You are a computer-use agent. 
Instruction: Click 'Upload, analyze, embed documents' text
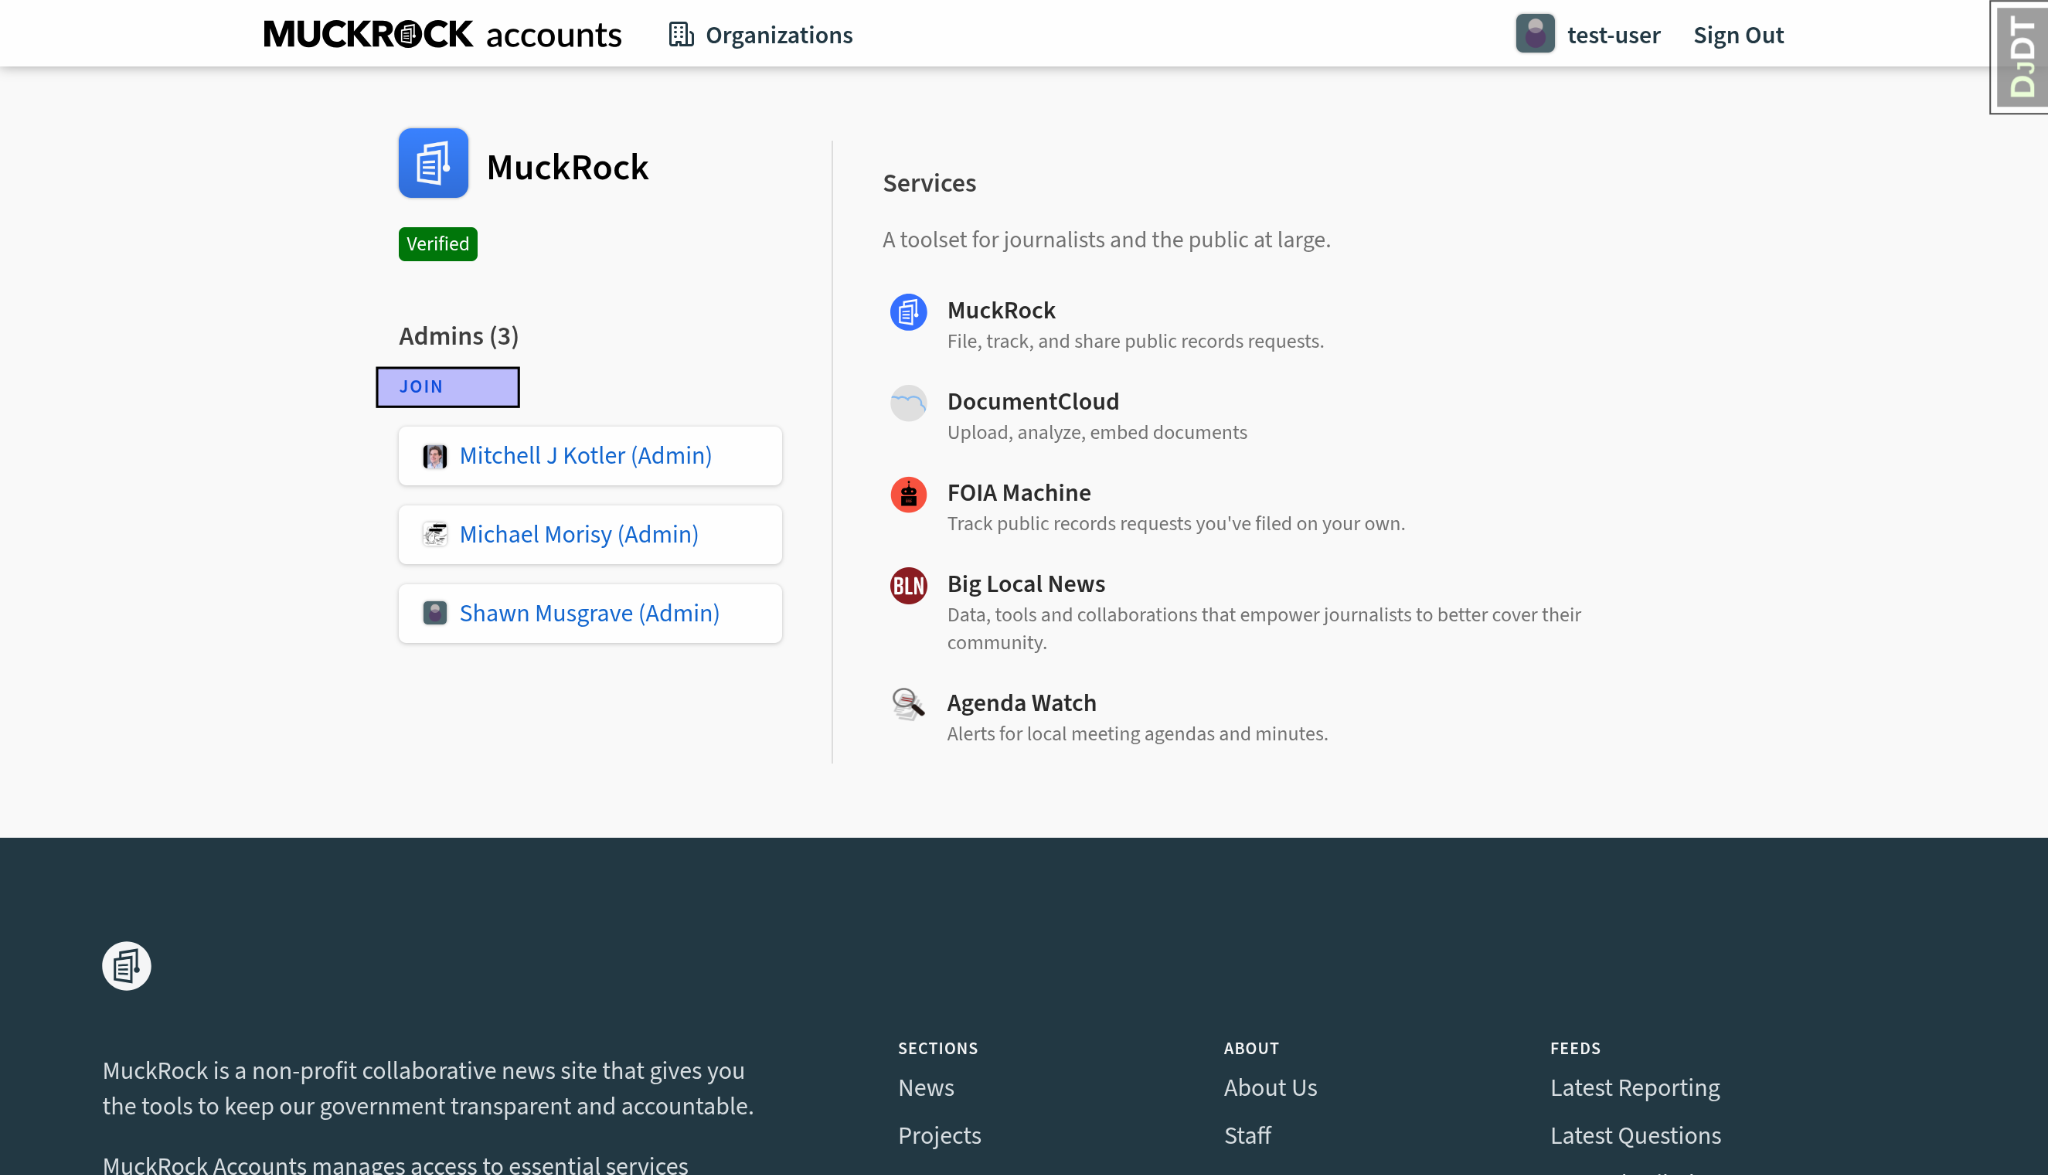click(1097, 433)
